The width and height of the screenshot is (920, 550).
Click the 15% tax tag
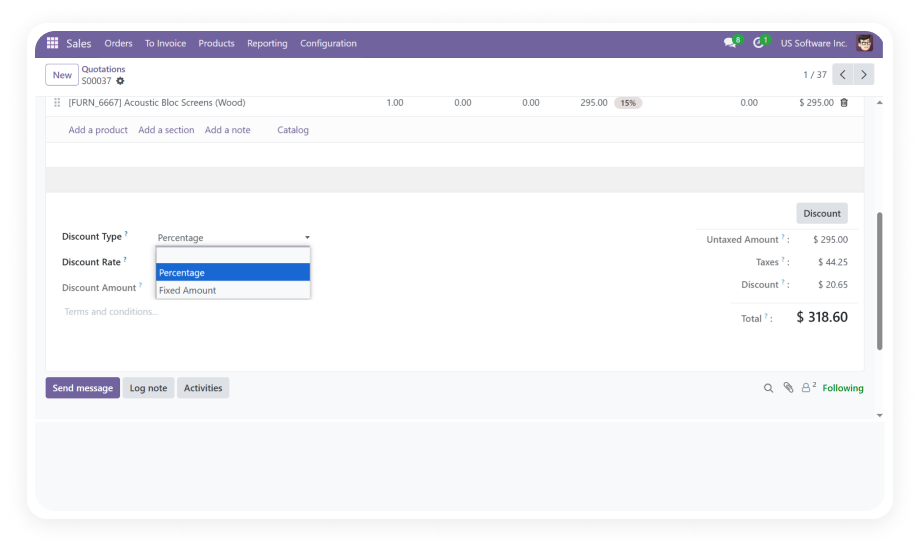[628, 103]
